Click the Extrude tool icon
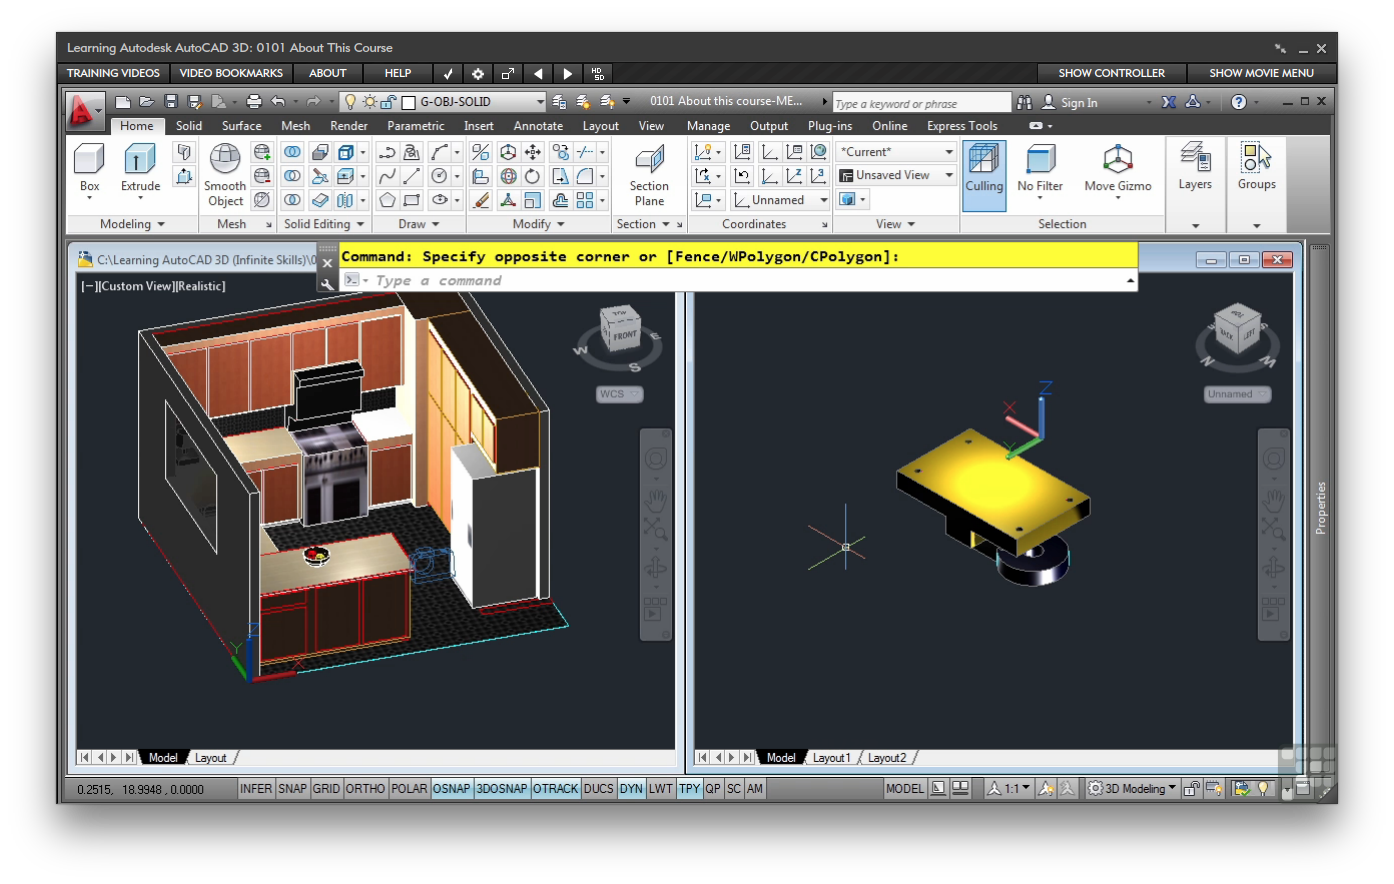Viewport: 1394px width, 884px height. pos(139,159)
